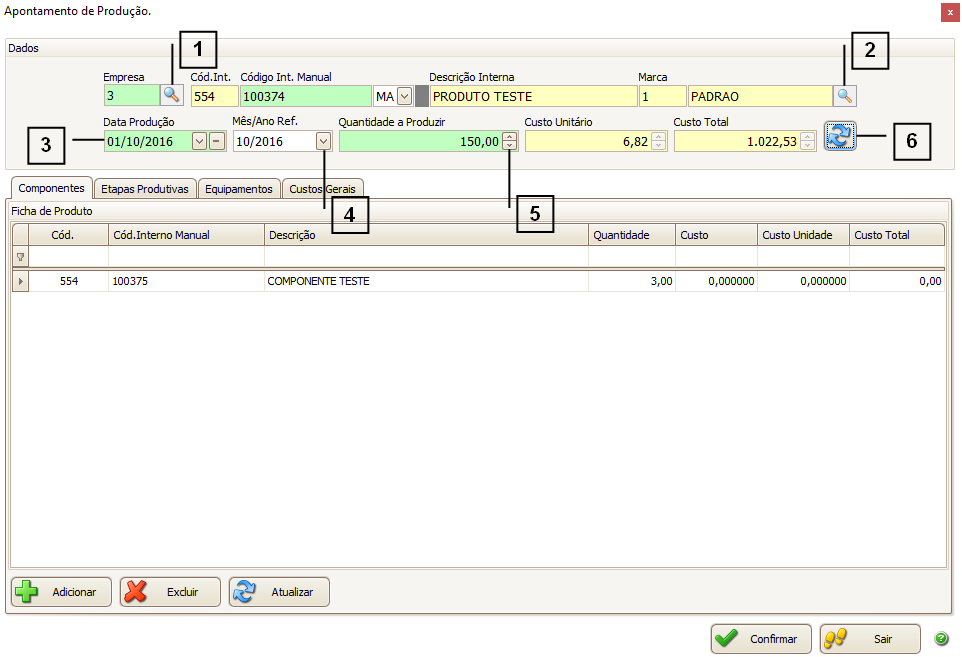Click the Adicionar button
This screenshot has width=962, height=657.
click(x=62, y=592)
